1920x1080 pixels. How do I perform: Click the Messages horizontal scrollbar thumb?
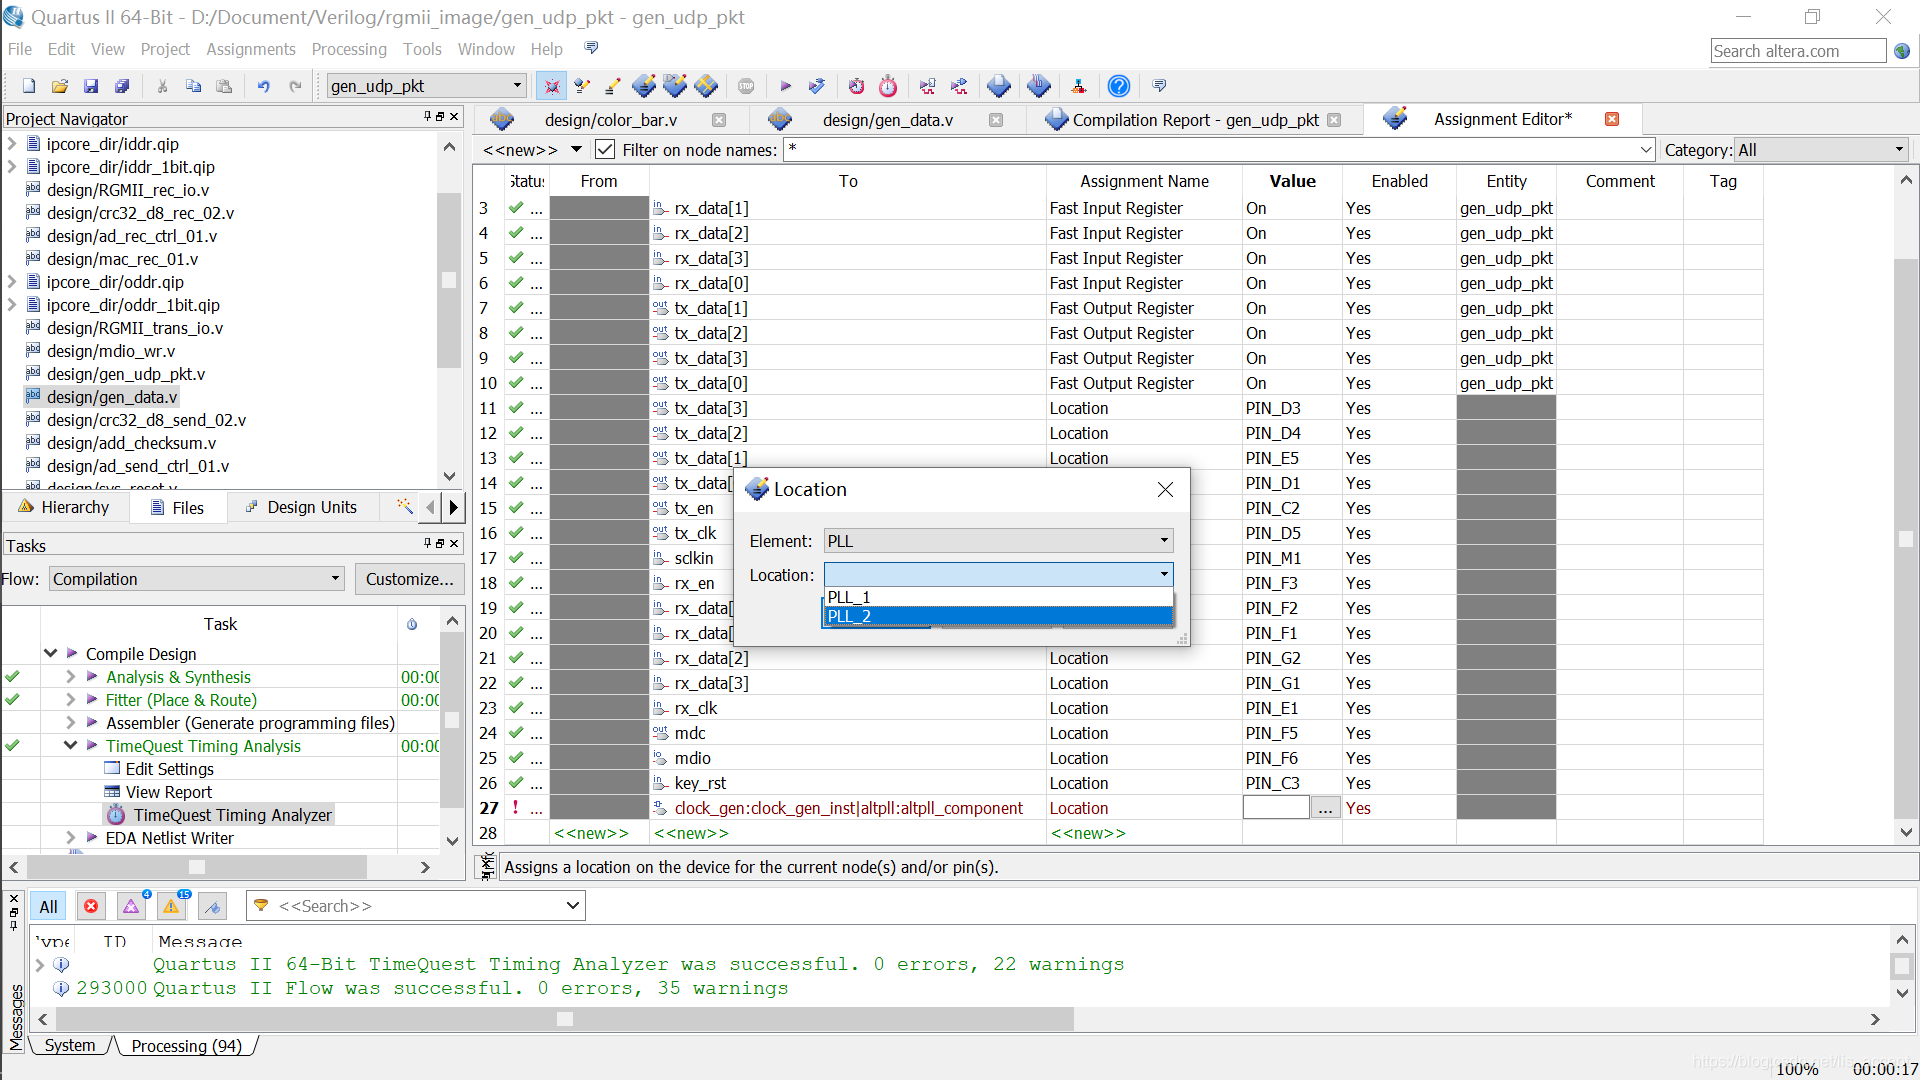565,1019
